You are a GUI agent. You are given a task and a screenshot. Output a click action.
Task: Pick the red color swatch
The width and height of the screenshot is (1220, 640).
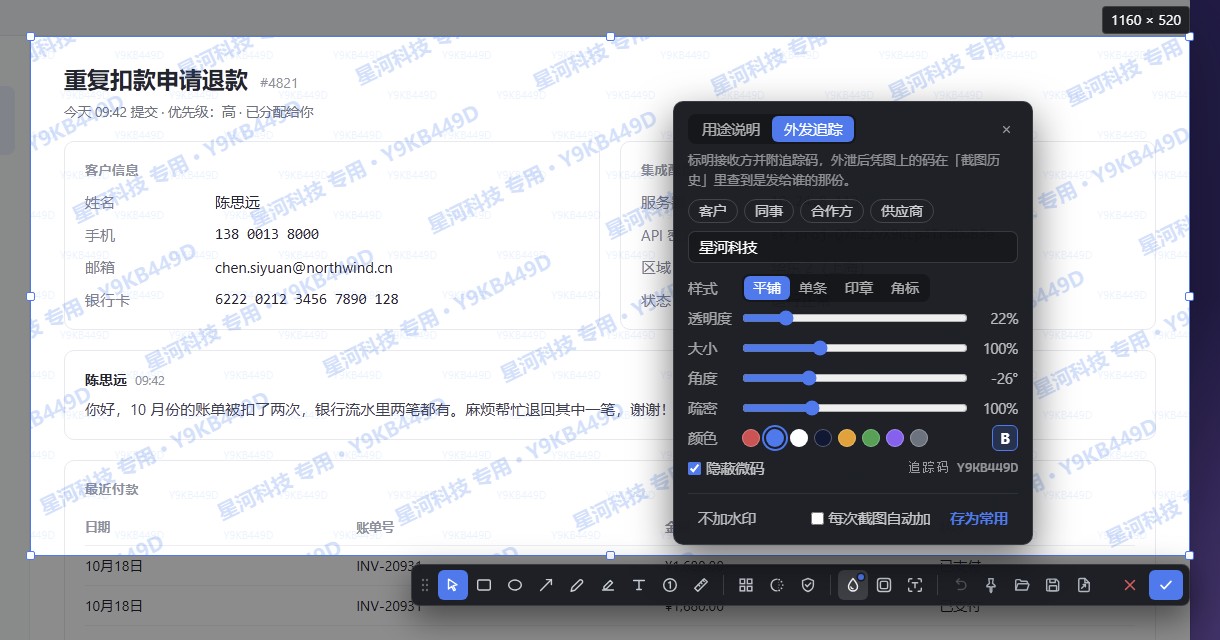tap(751, 438)
